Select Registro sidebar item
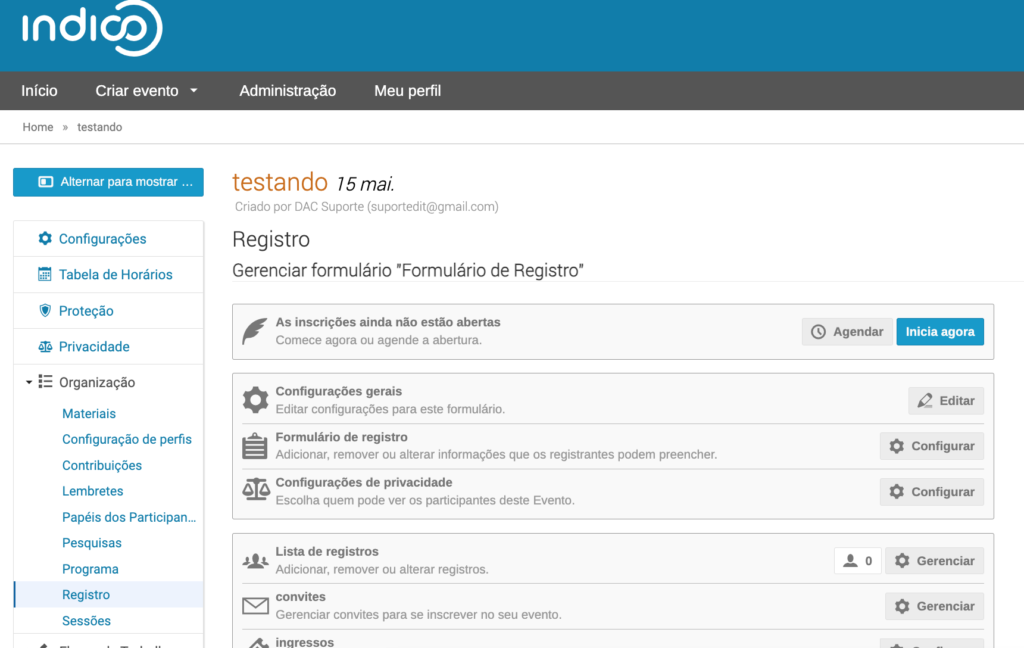1024x648 pixels. point(109,594)
